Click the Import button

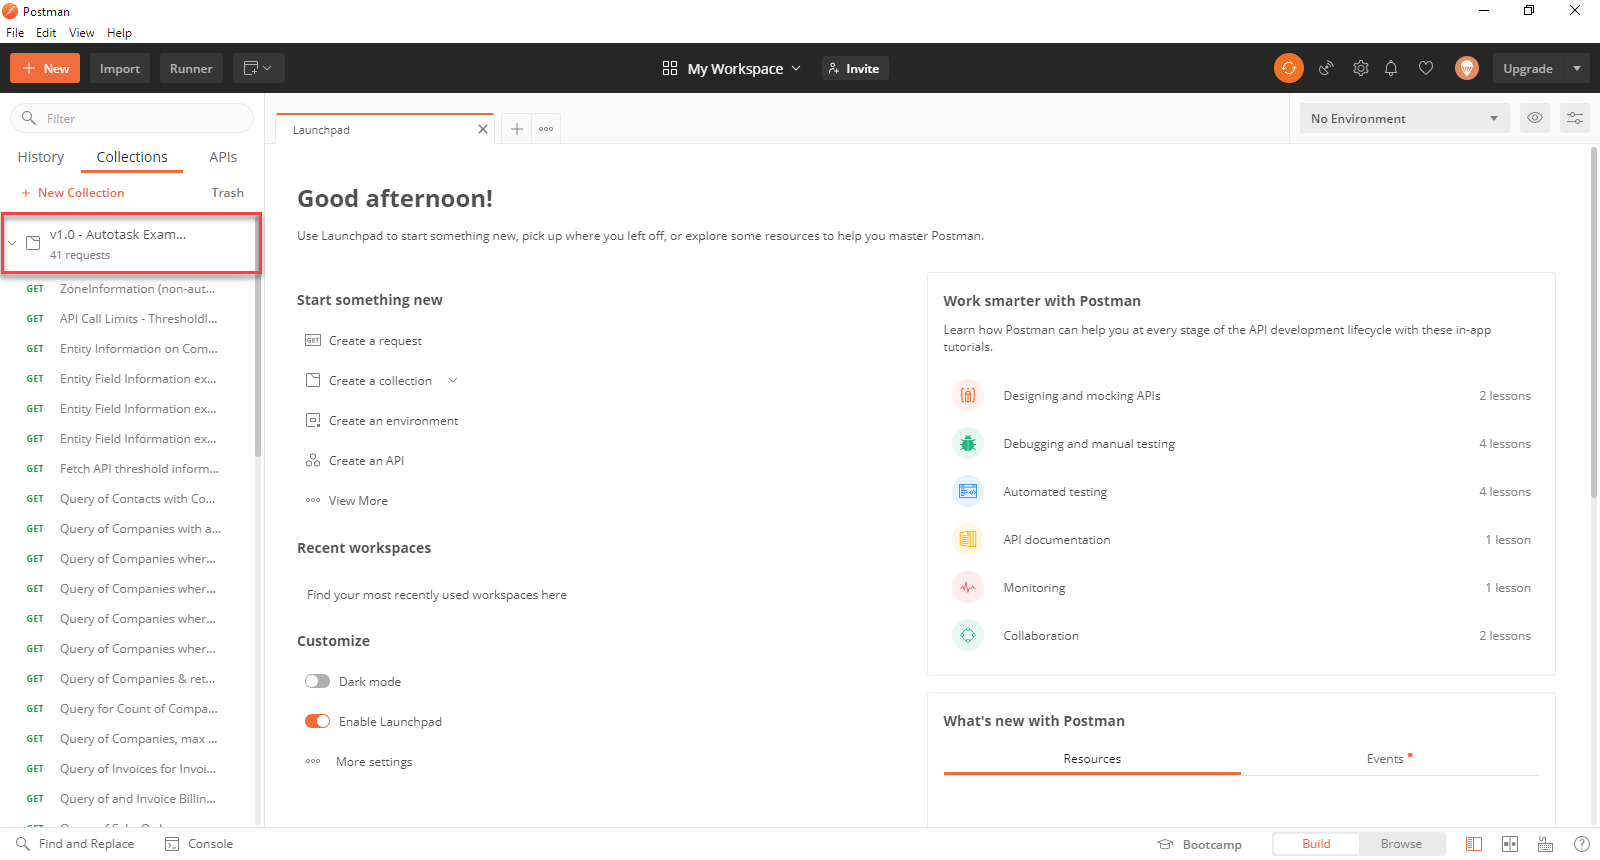pos(119,68)
